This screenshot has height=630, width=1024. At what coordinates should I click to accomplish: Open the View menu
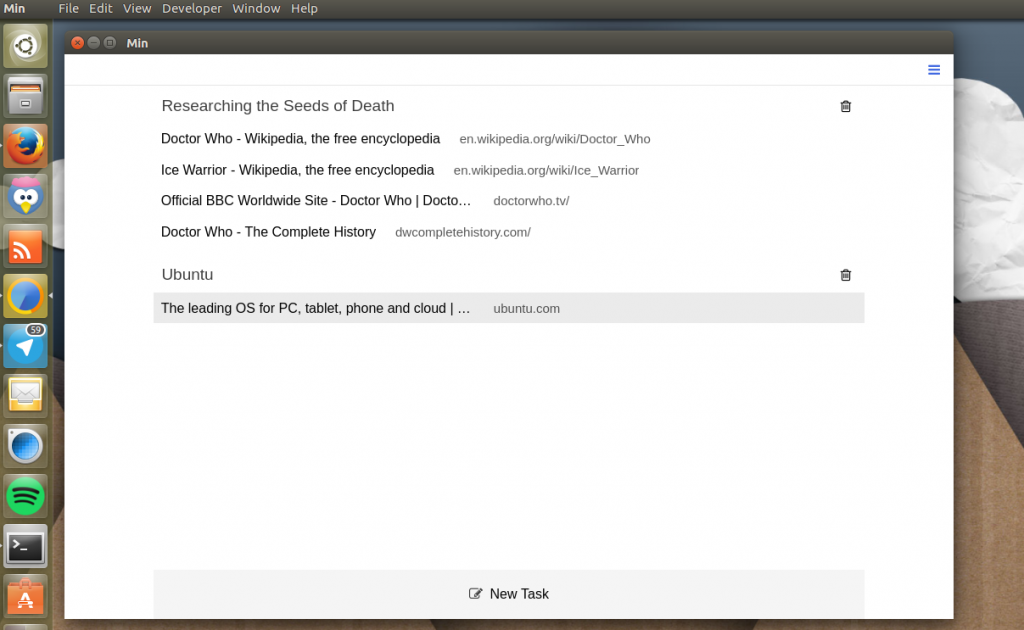click(x=137, y=8)
